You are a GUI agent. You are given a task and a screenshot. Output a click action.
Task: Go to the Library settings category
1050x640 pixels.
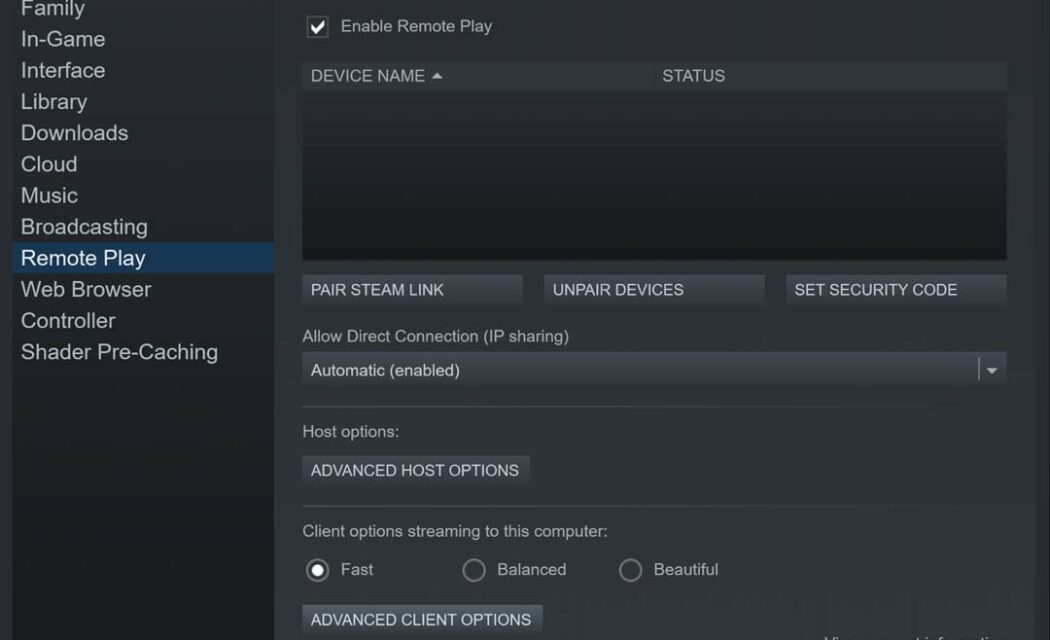point(143,102)
